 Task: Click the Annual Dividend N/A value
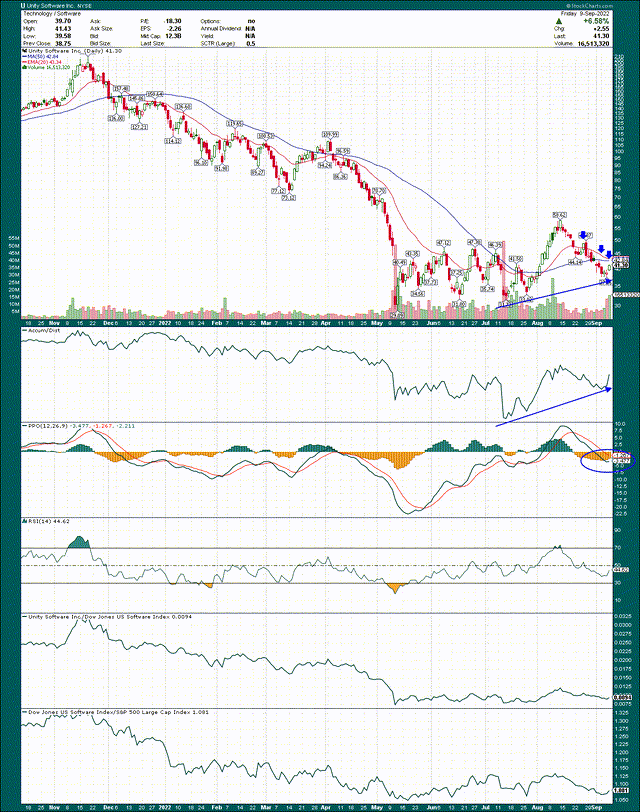coord(250,28)
